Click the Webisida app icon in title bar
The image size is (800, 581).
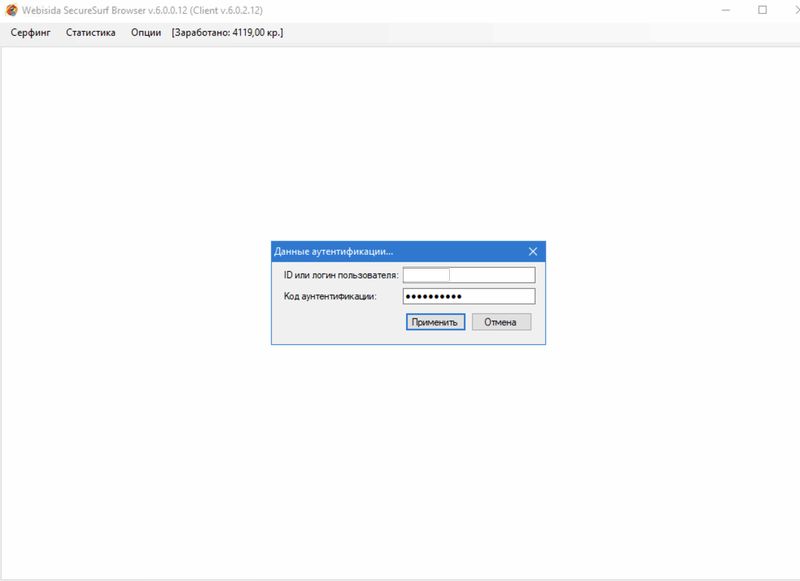[x=11, y=10]
